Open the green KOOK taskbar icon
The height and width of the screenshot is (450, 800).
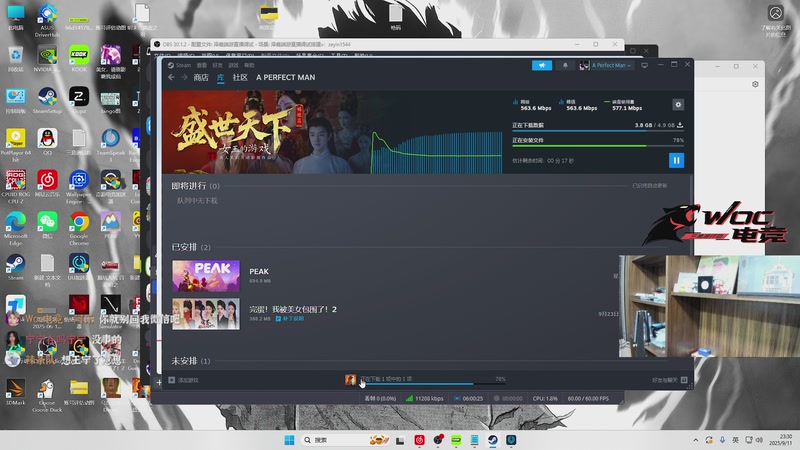click(x=456, y=440)
